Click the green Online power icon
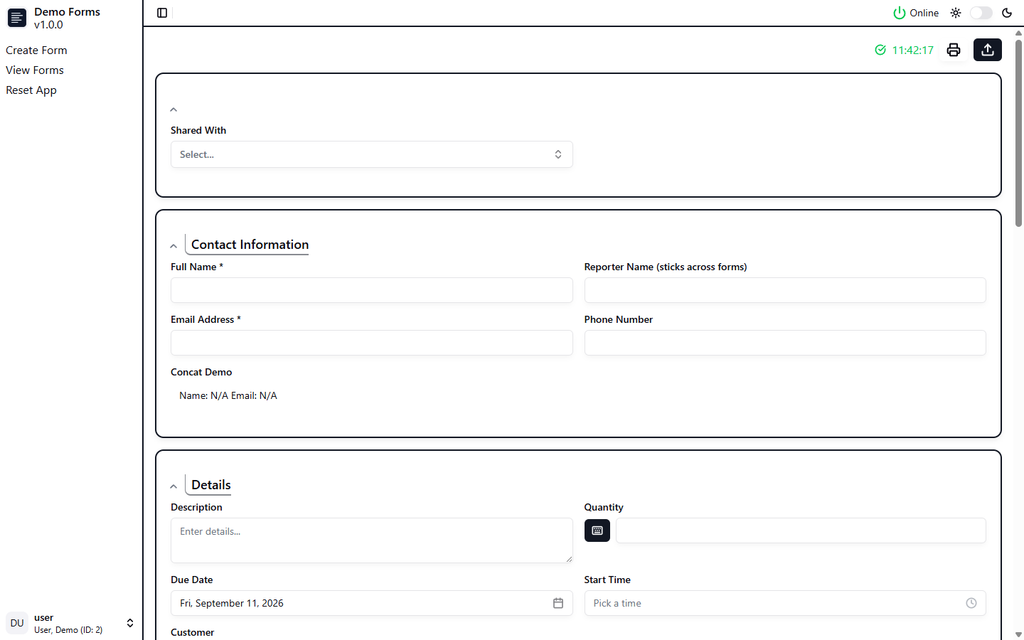 click(x=899, y=13)
